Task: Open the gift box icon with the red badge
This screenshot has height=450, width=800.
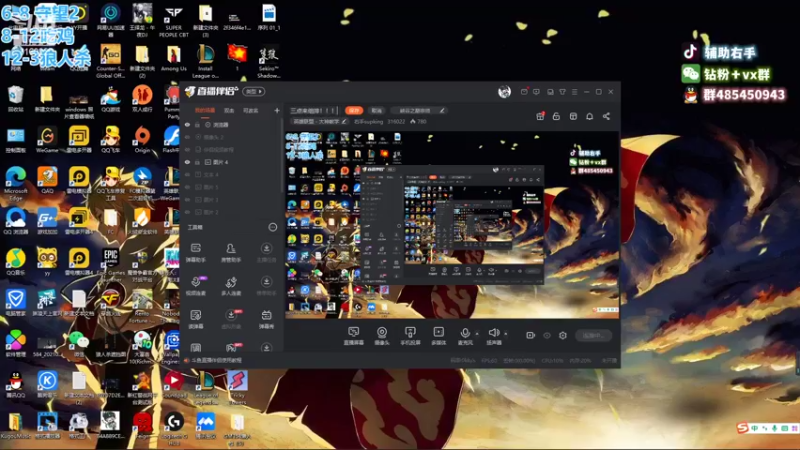Action: pyautogui.click(x=540, y=116)
